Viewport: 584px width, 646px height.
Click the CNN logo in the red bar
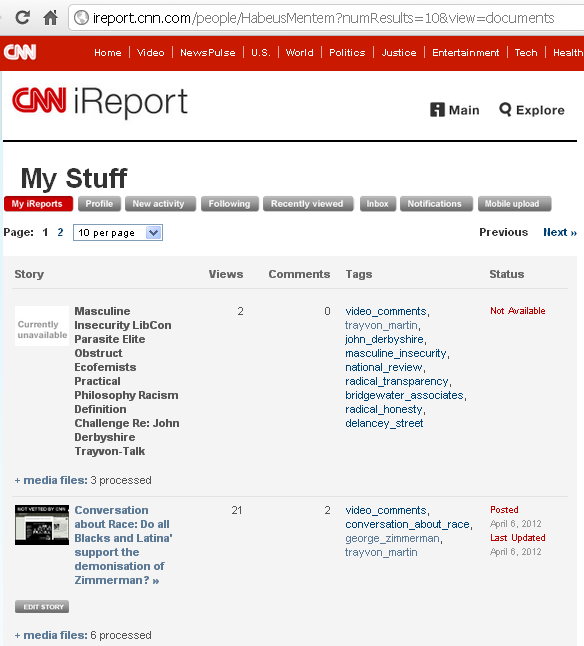20,52
